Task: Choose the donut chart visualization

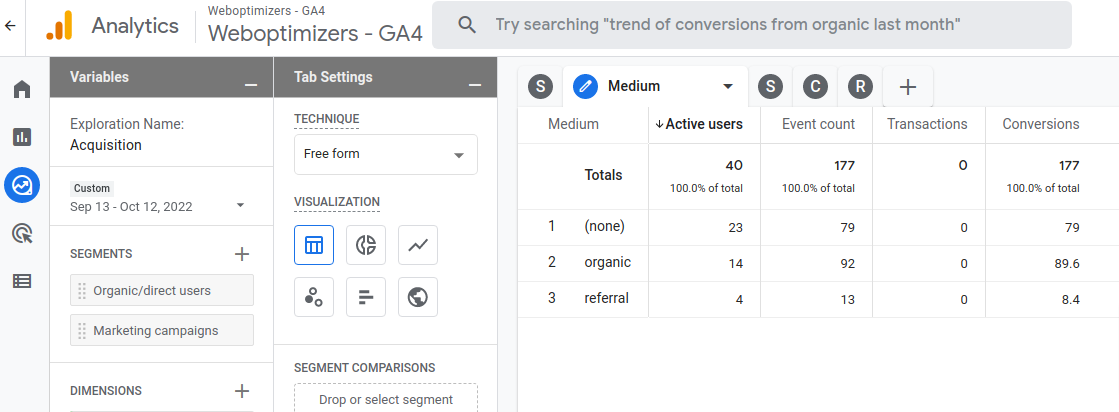Action: (366, 245)
